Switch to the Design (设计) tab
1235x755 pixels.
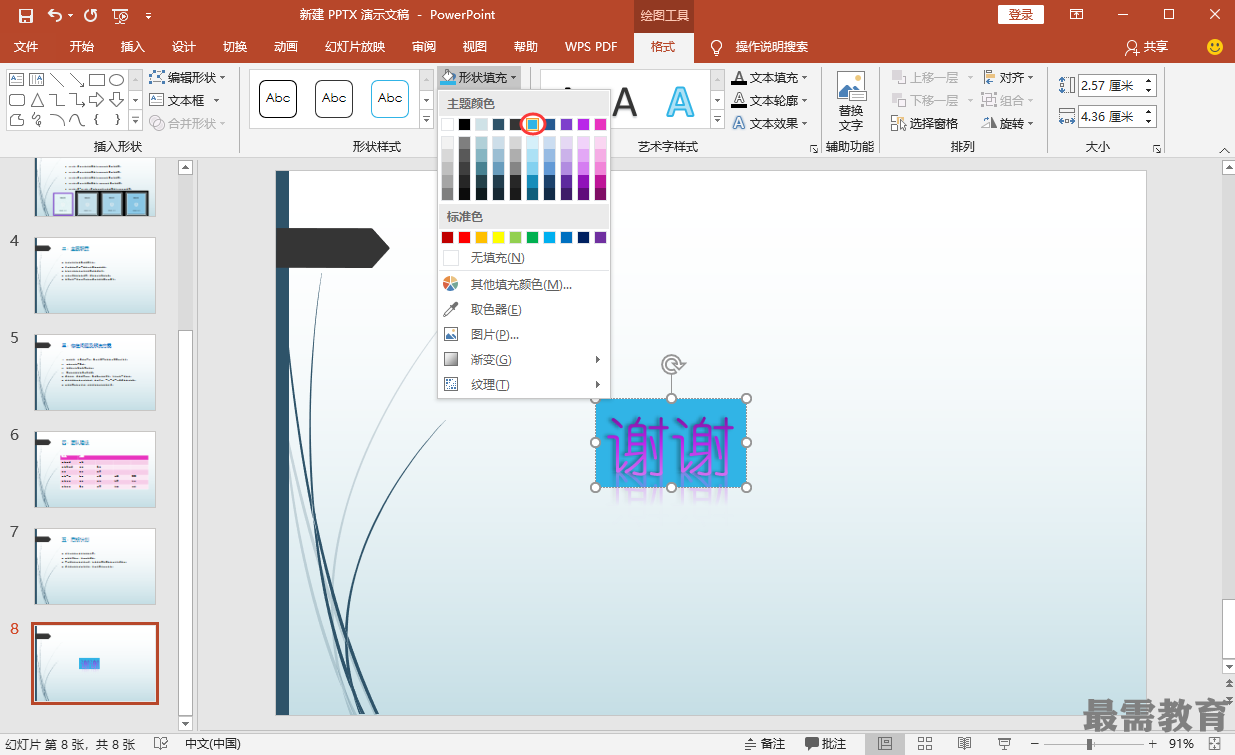pyautogui.click(x=184, y=47)
